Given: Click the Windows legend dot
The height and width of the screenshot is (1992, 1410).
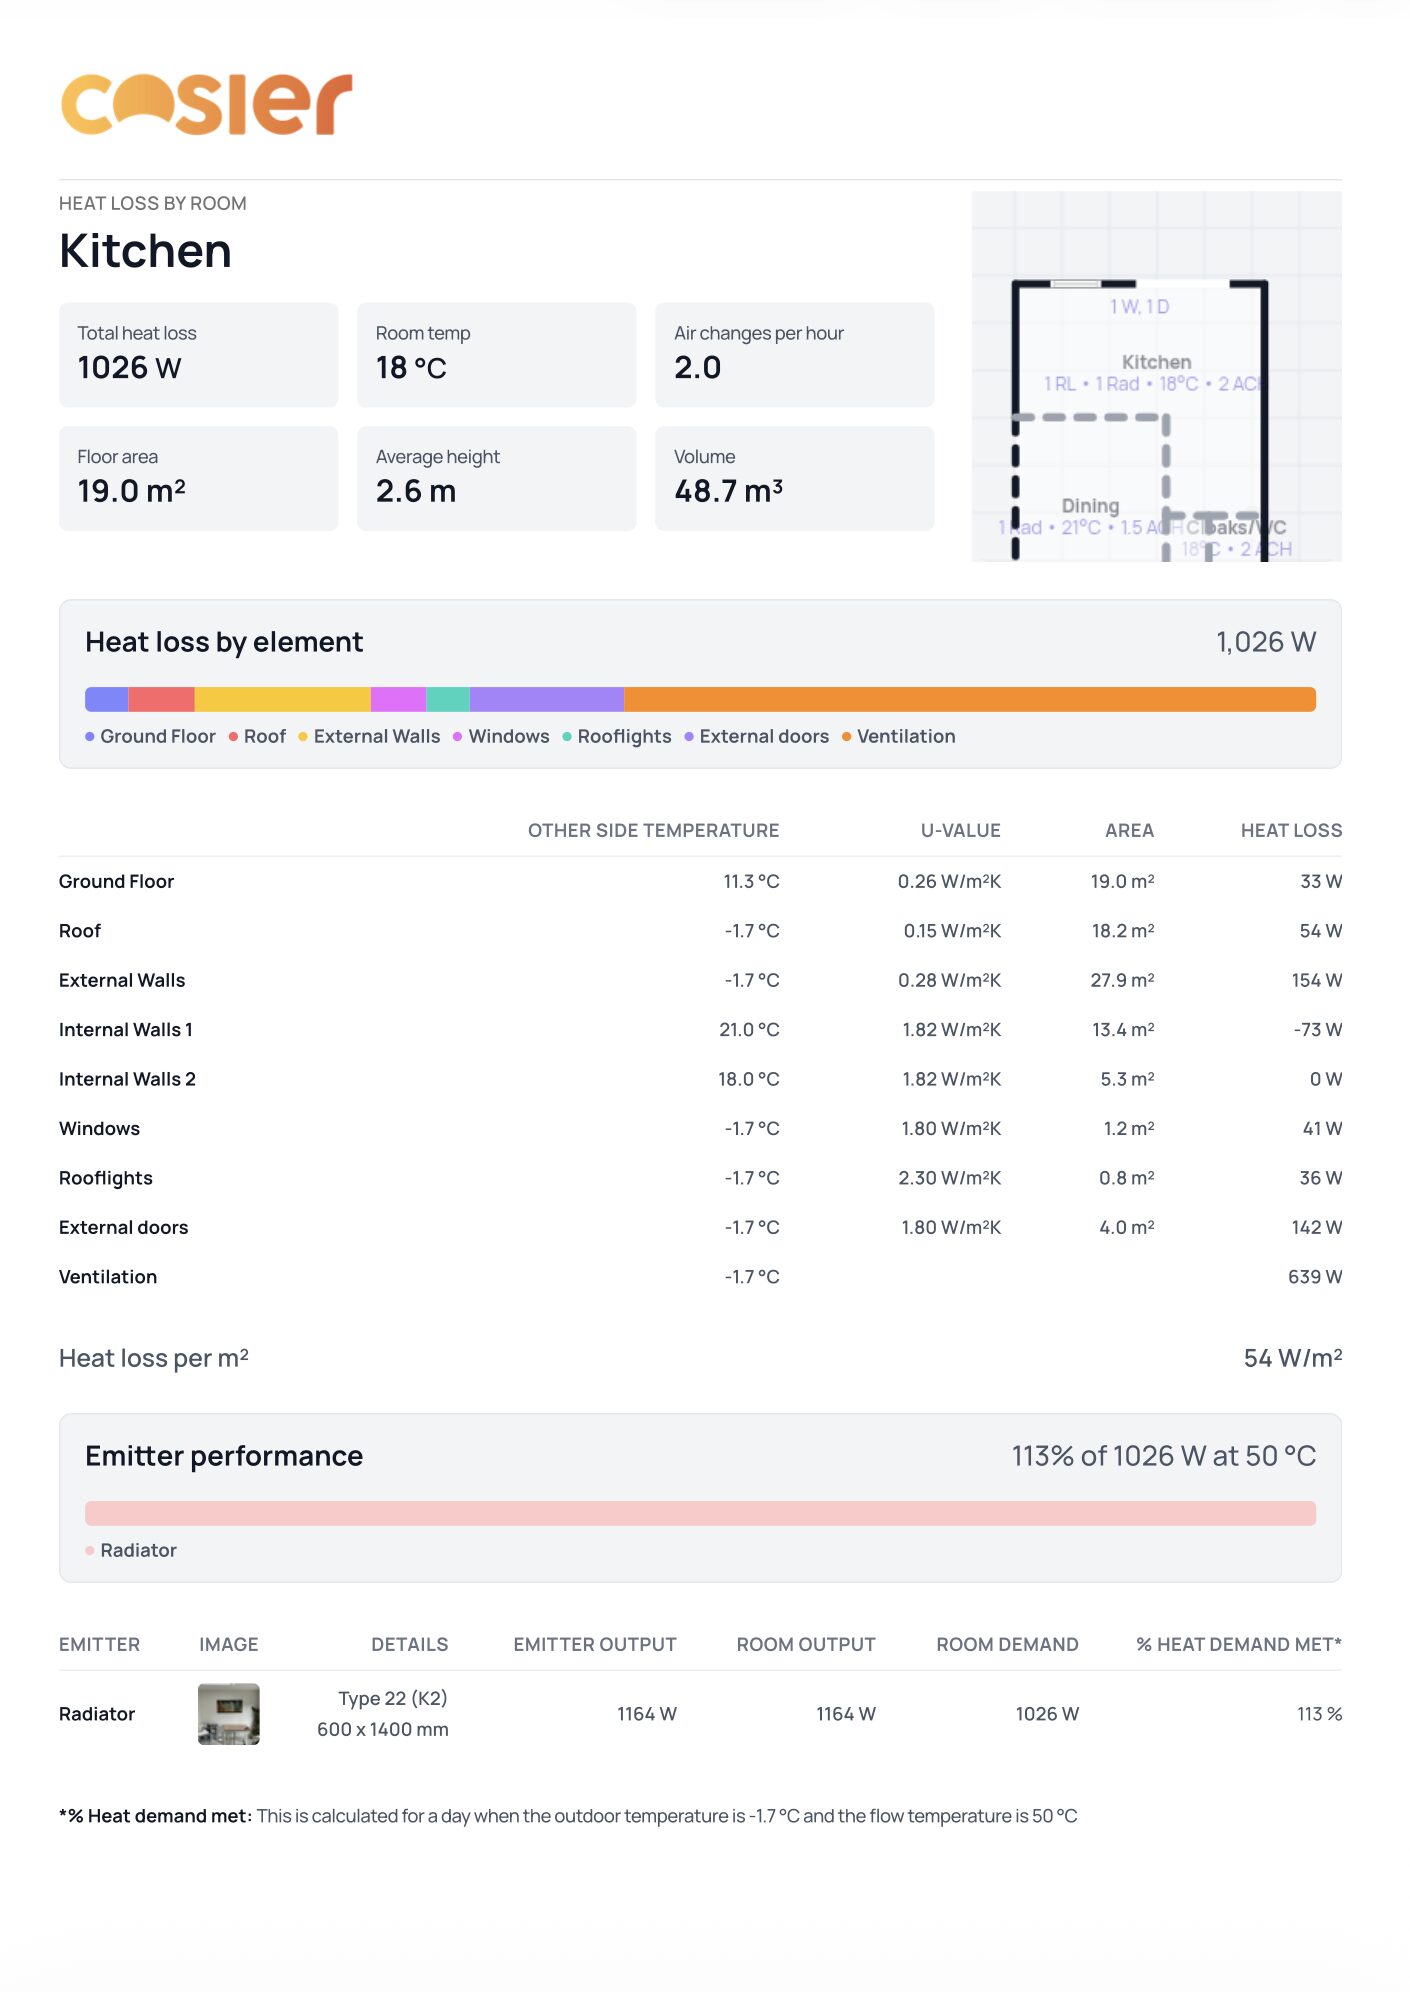Looking at the screenshot, I should (x=458, y=737).
